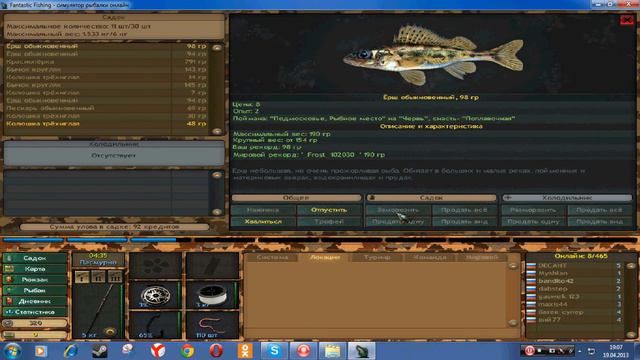Screen dimensions: 640x360
Task: Open the Садок panel from the side menu
Action: (34, 258)
